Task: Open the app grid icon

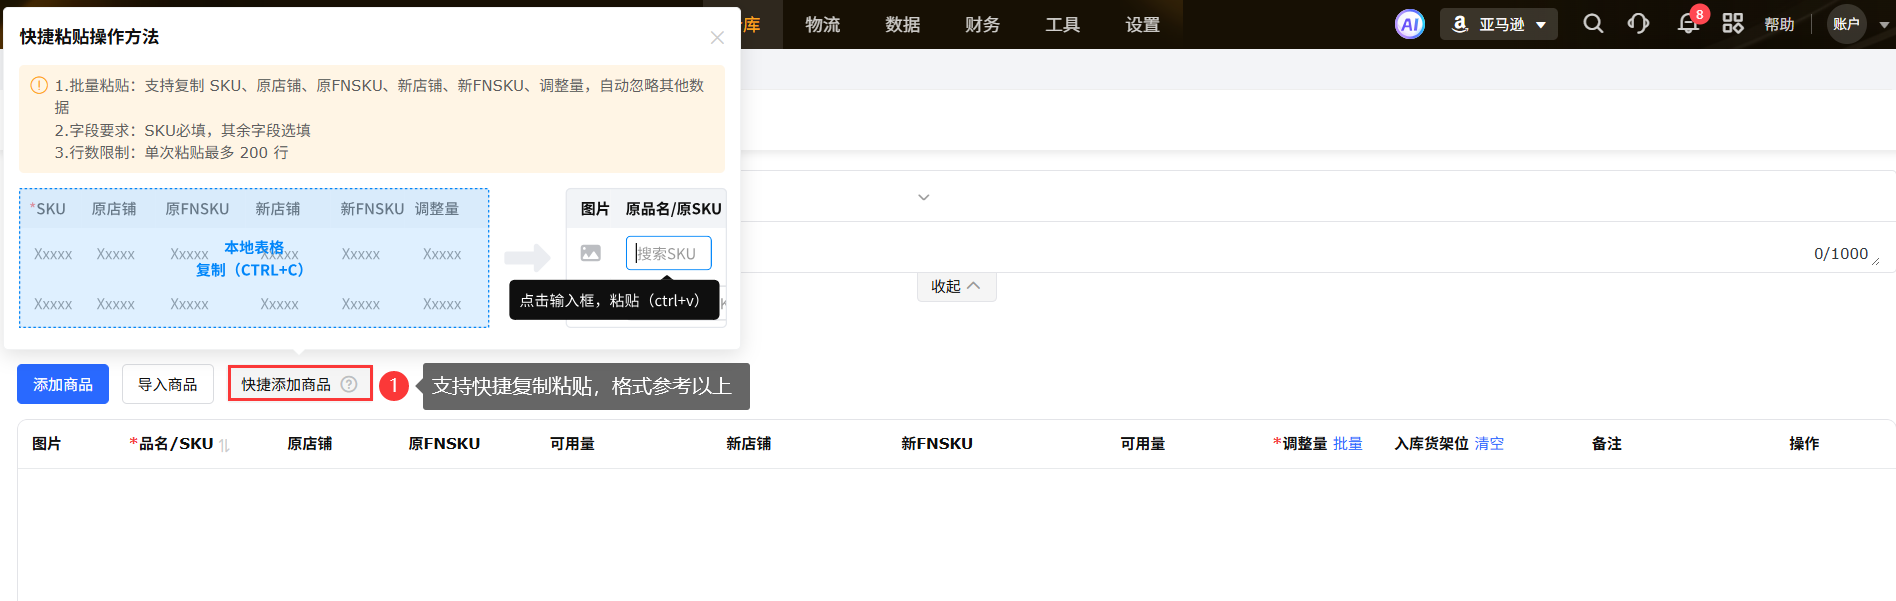Action: click(x=1733, y=24)
